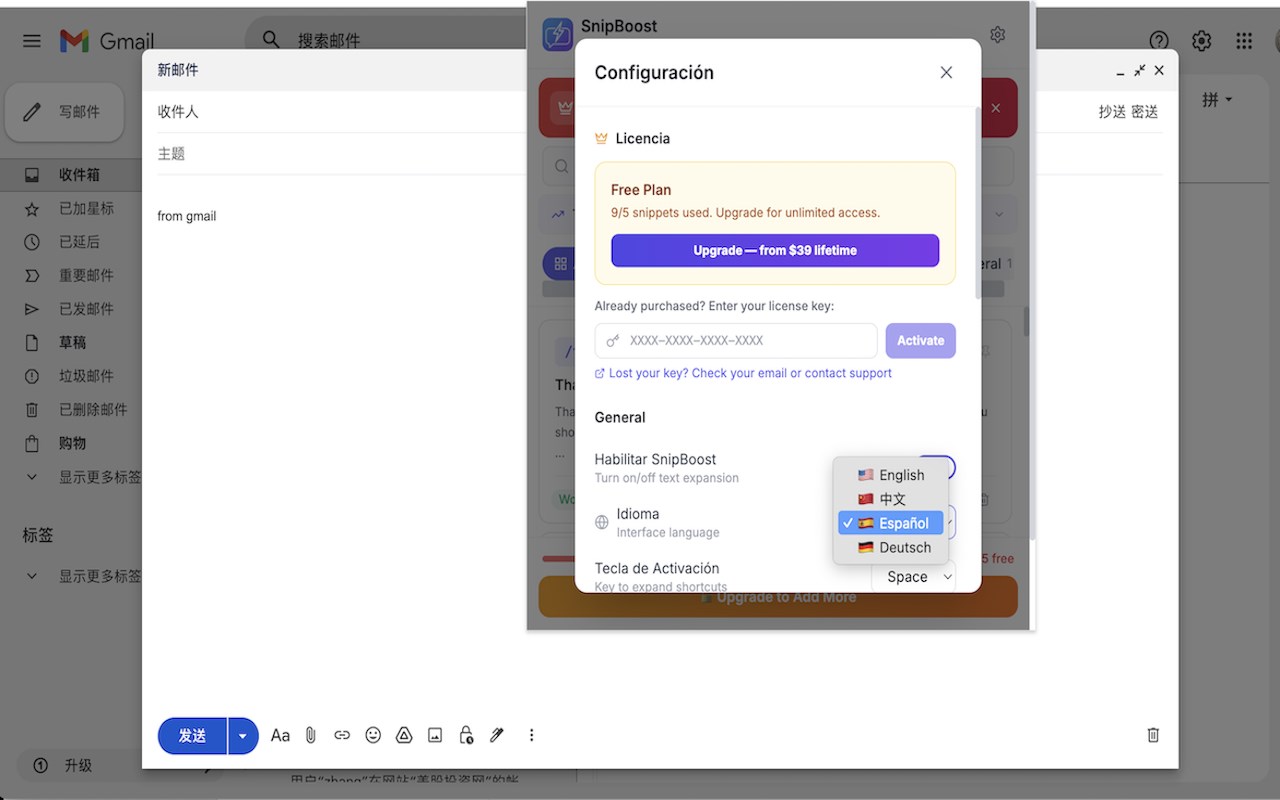Click the "from gmail" message body text

187,216
